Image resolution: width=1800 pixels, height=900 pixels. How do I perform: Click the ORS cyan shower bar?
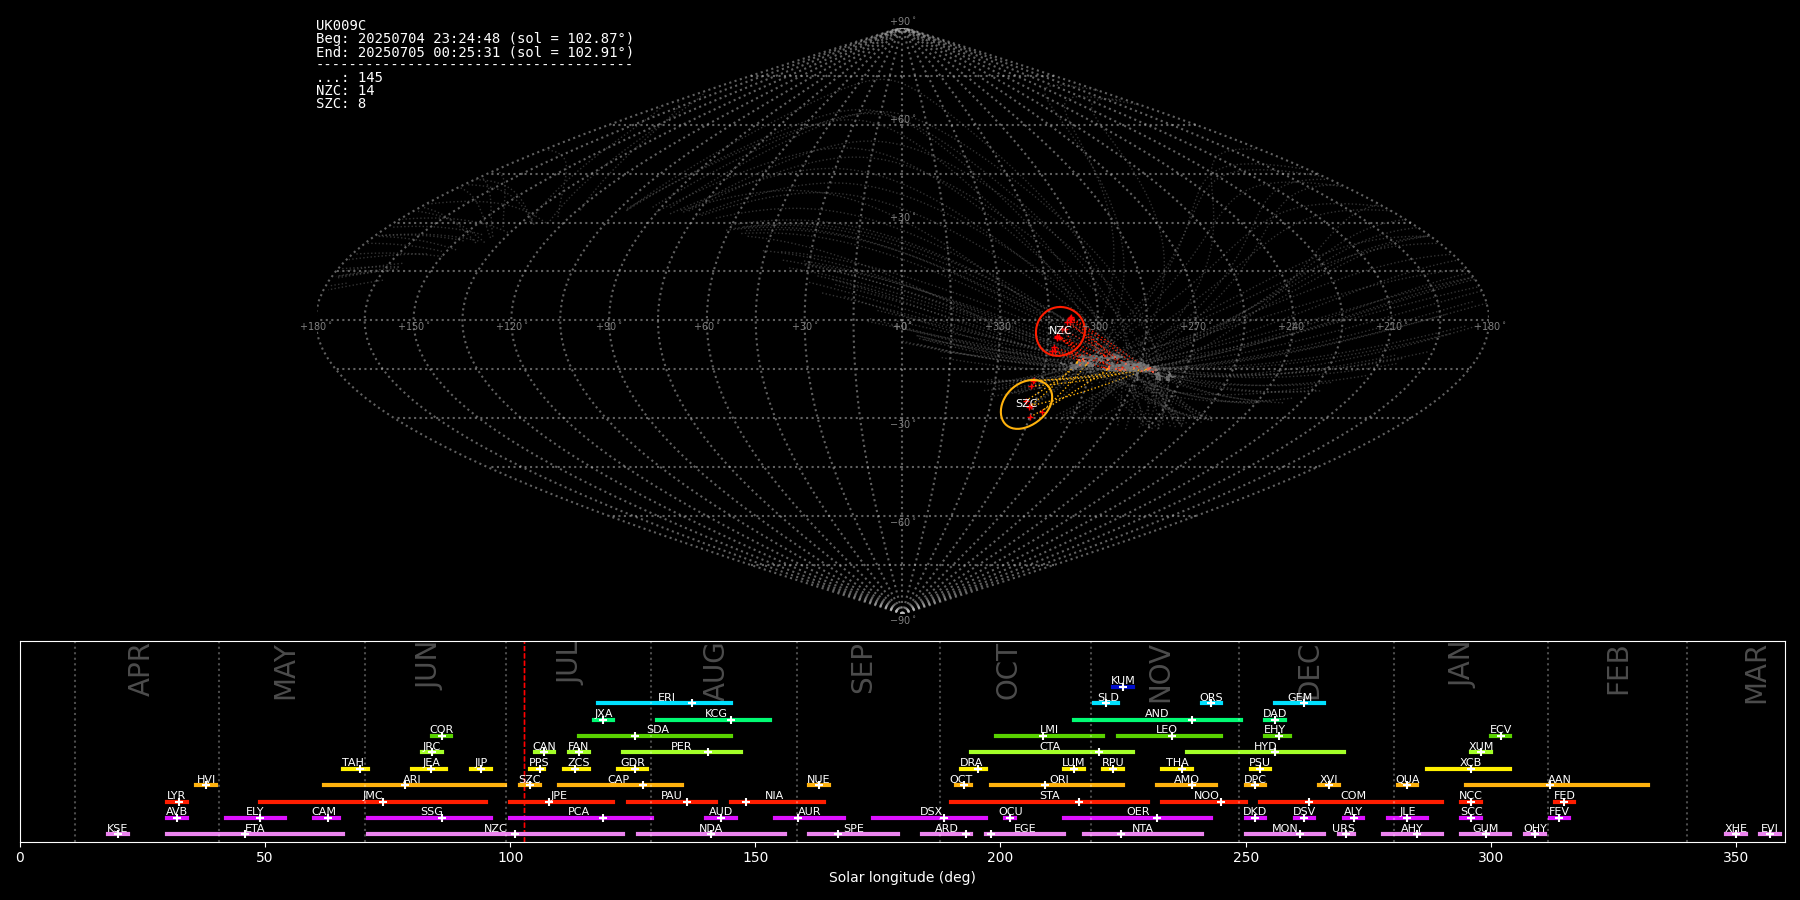[x=1211, y=703]
